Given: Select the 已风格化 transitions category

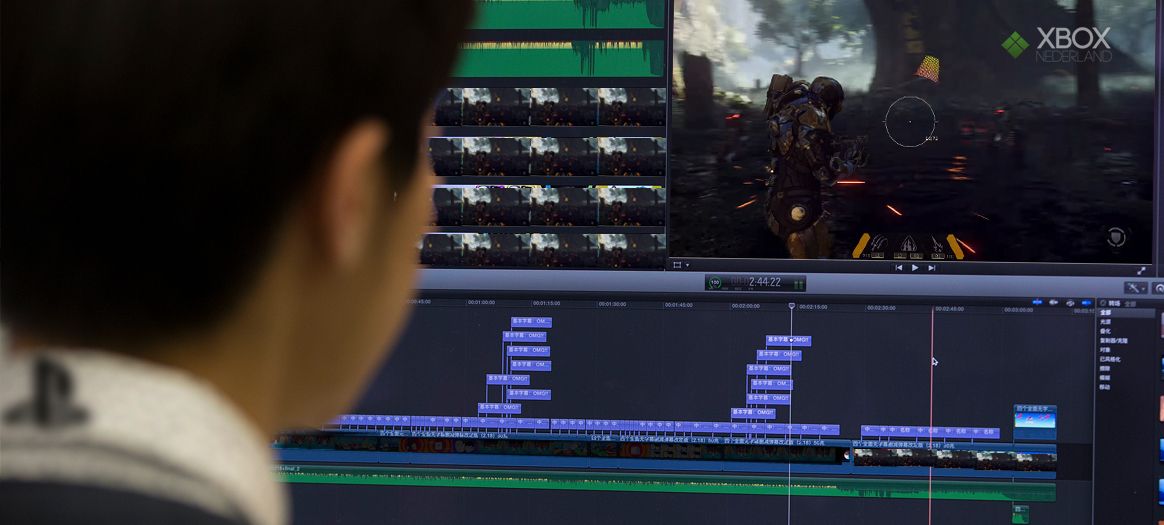Looking at the screenshot, I should 1110,359.
